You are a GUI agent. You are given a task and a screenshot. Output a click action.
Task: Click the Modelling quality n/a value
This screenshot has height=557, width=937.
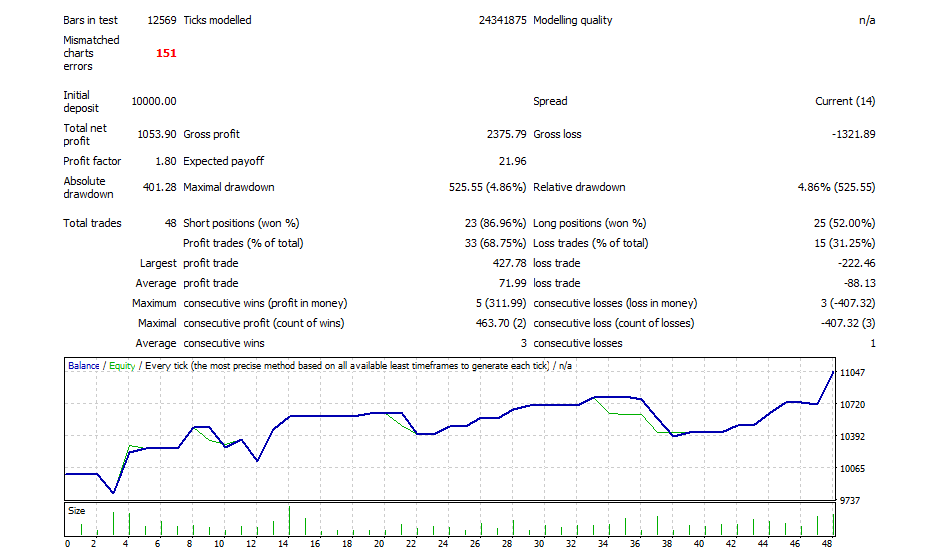(x=866, y=20)
